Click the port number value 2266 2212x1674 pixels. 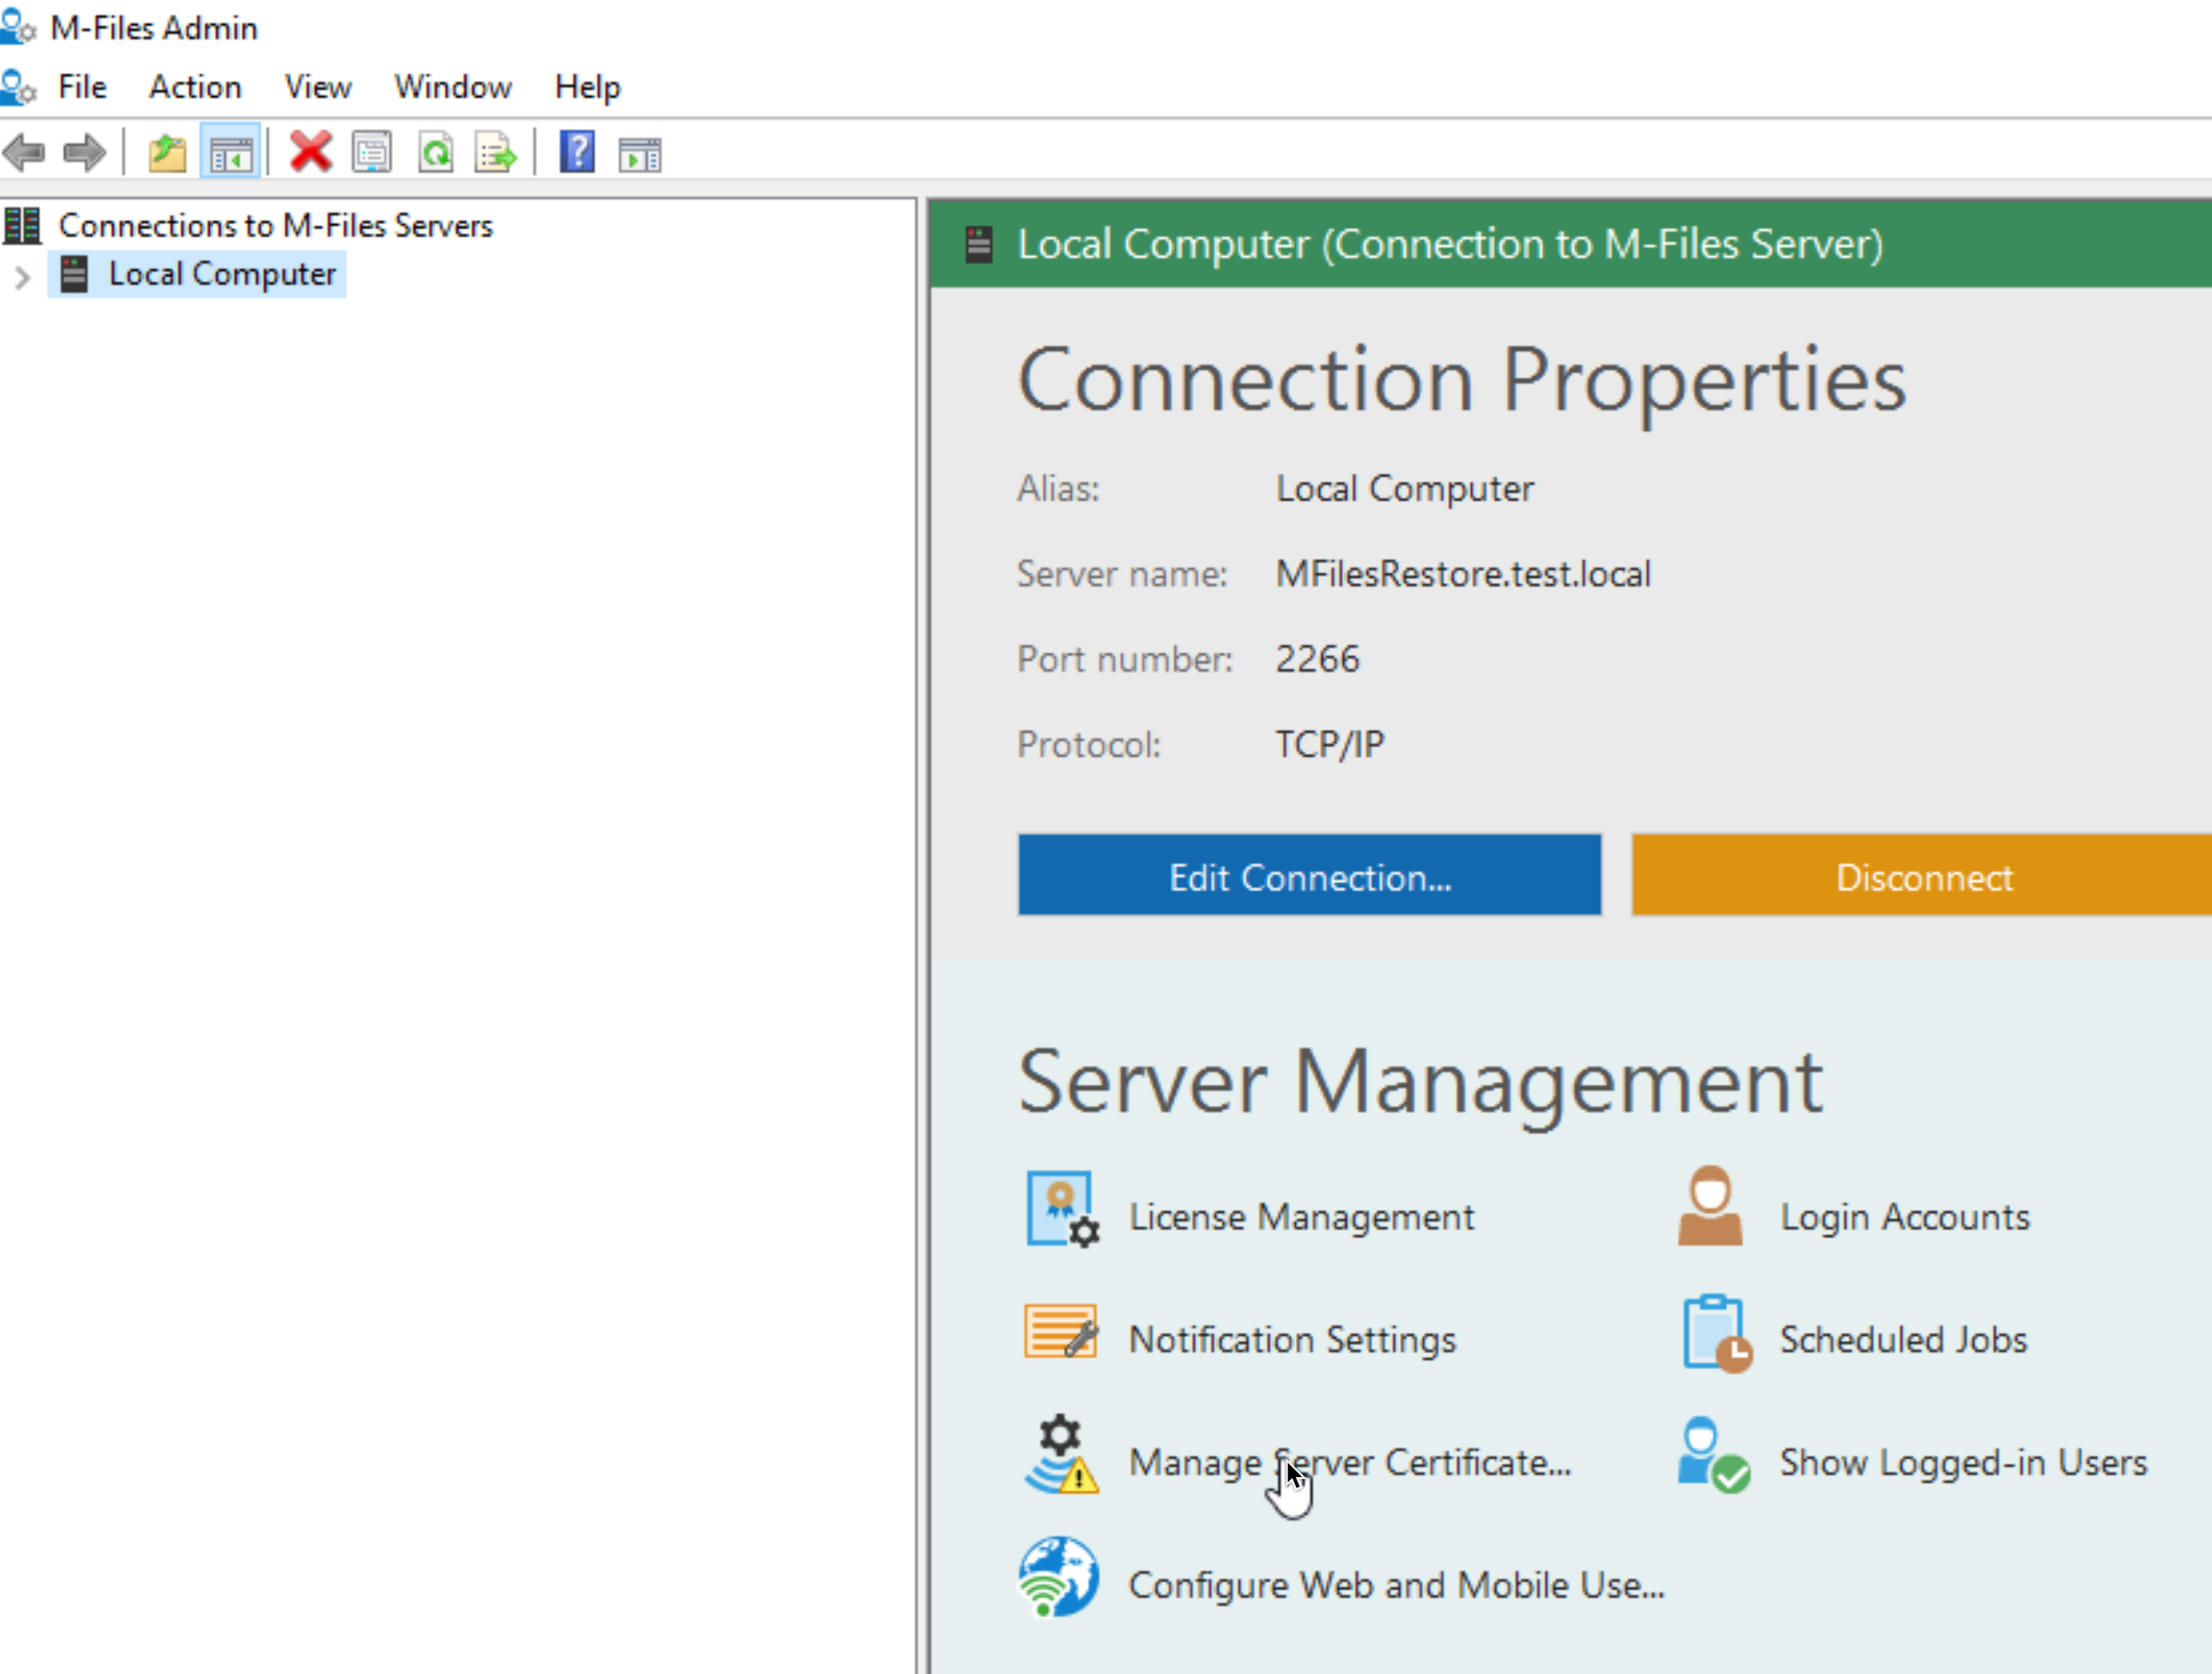click(1317, 659)
